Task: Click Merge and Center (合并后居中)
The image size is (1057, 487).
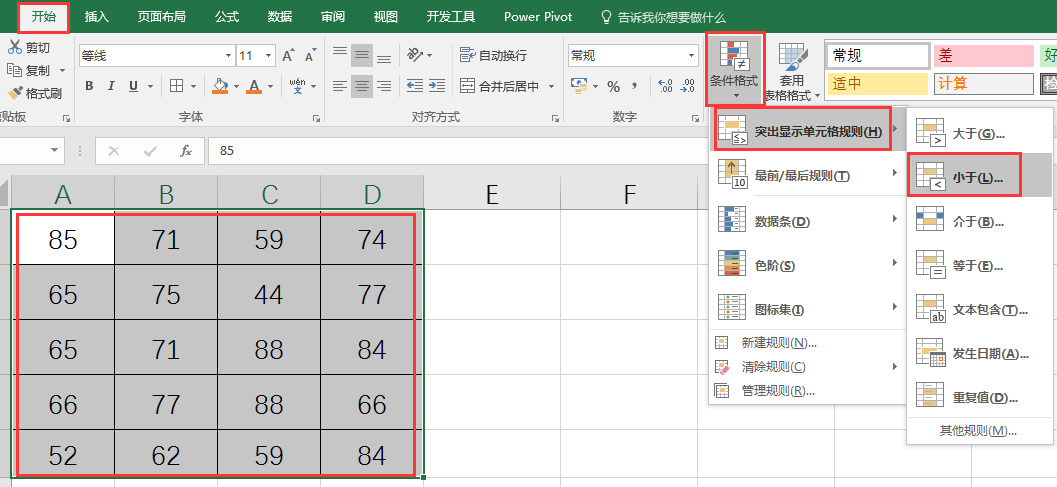Action: [500, 86]
